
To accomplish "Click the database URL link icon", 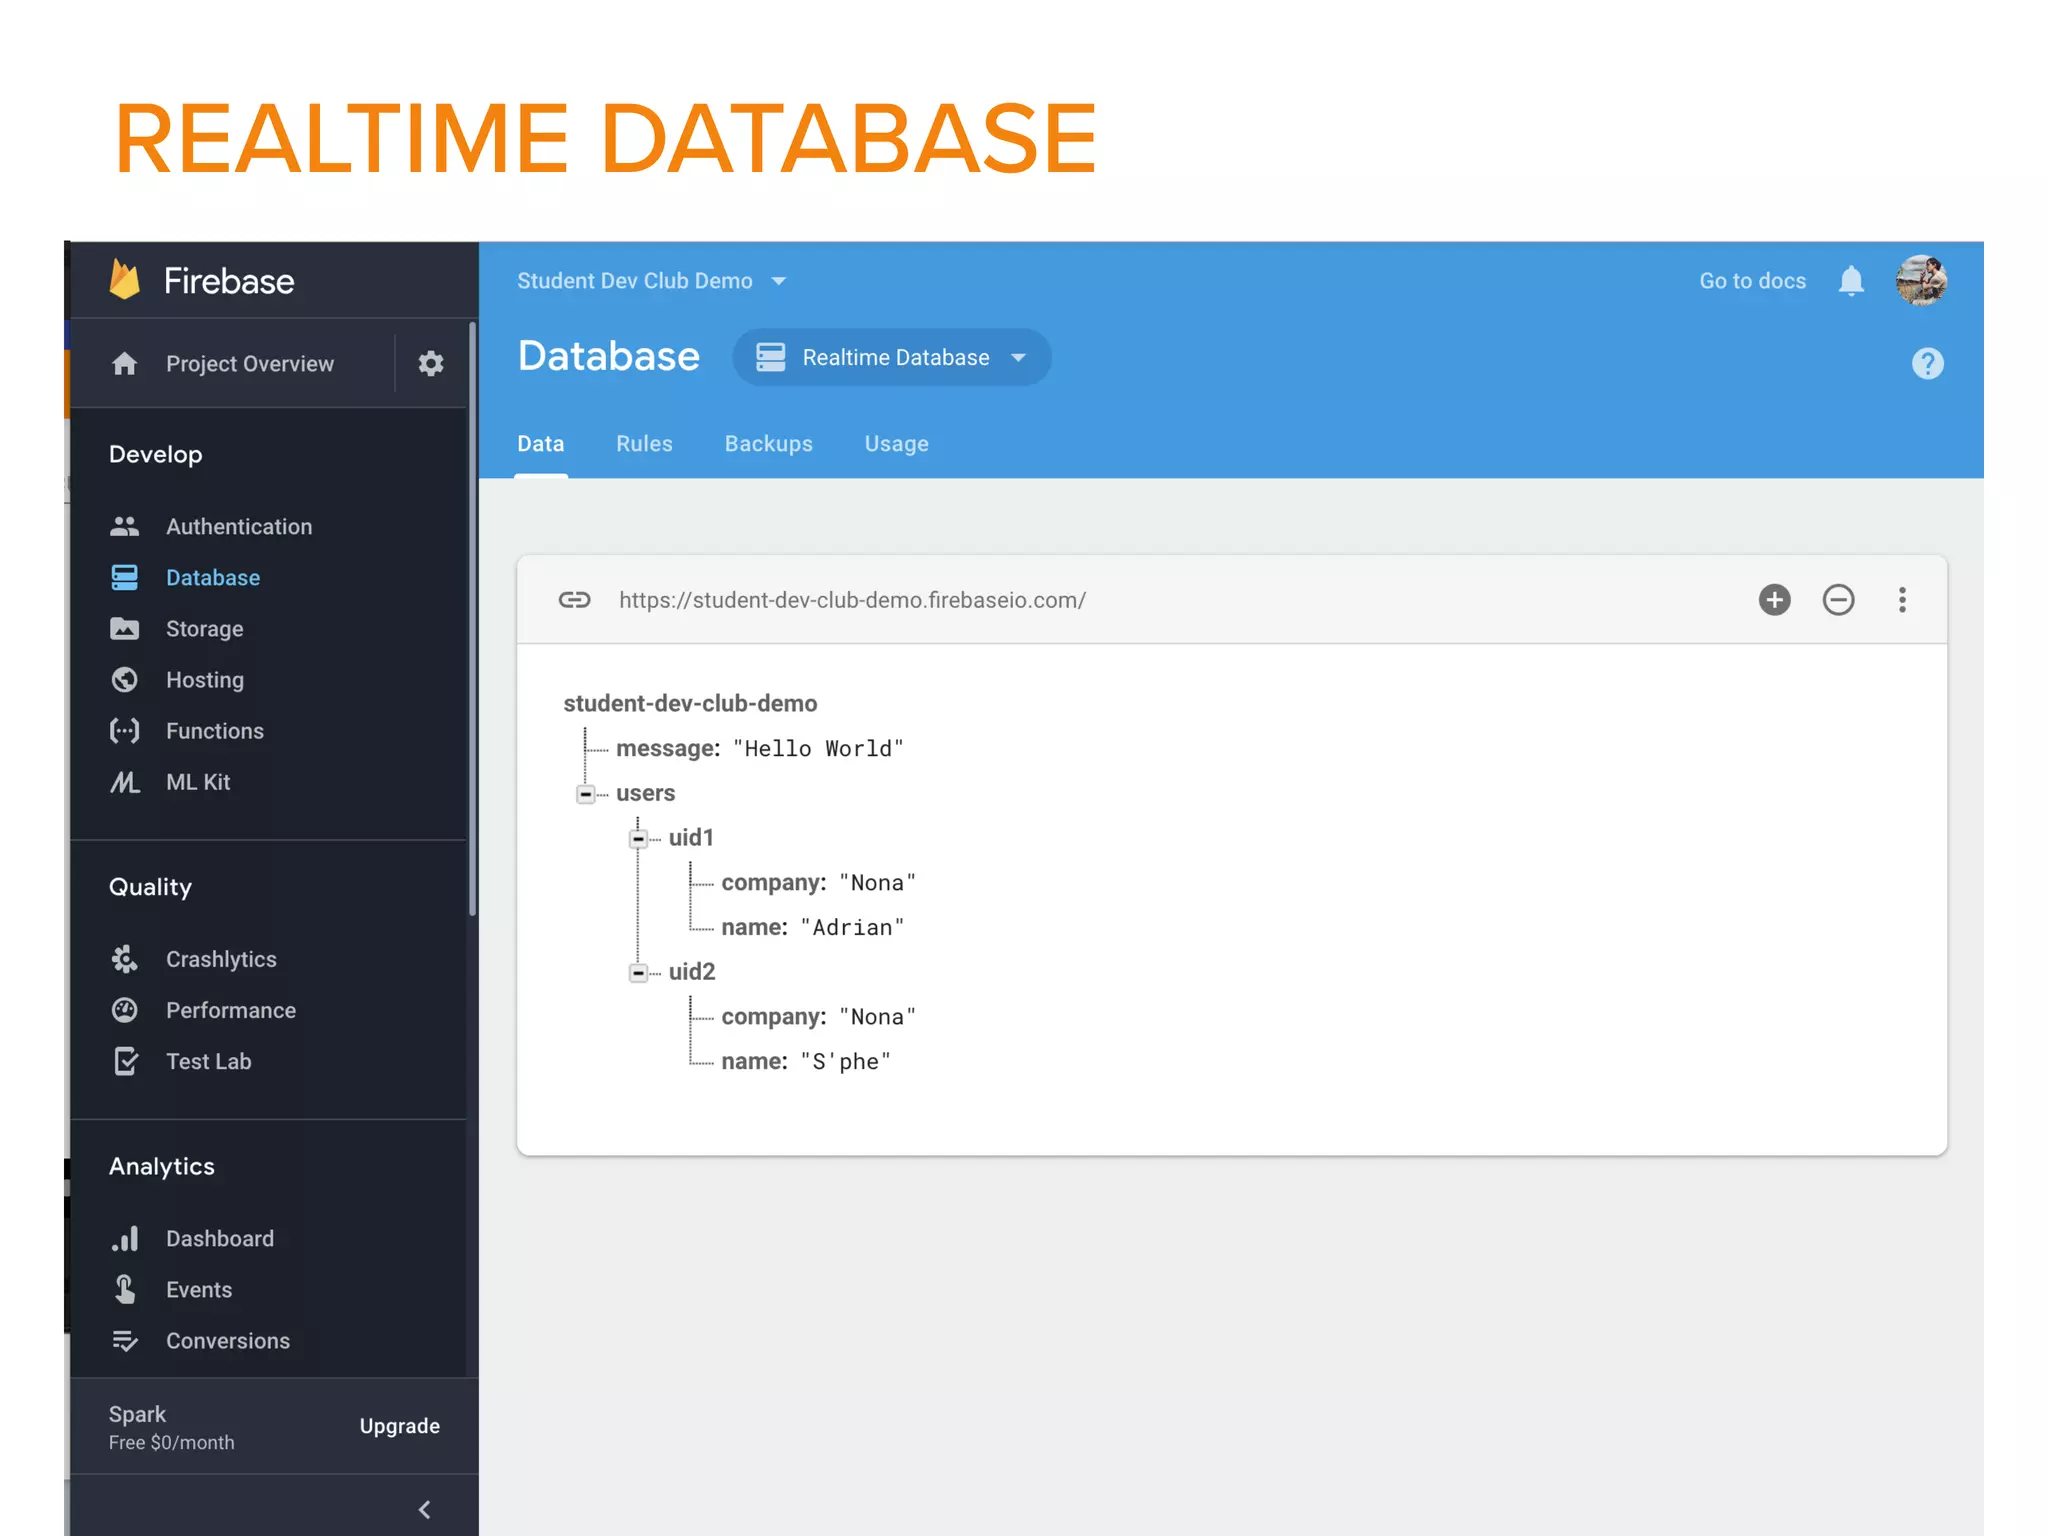I will coord(574,599).
